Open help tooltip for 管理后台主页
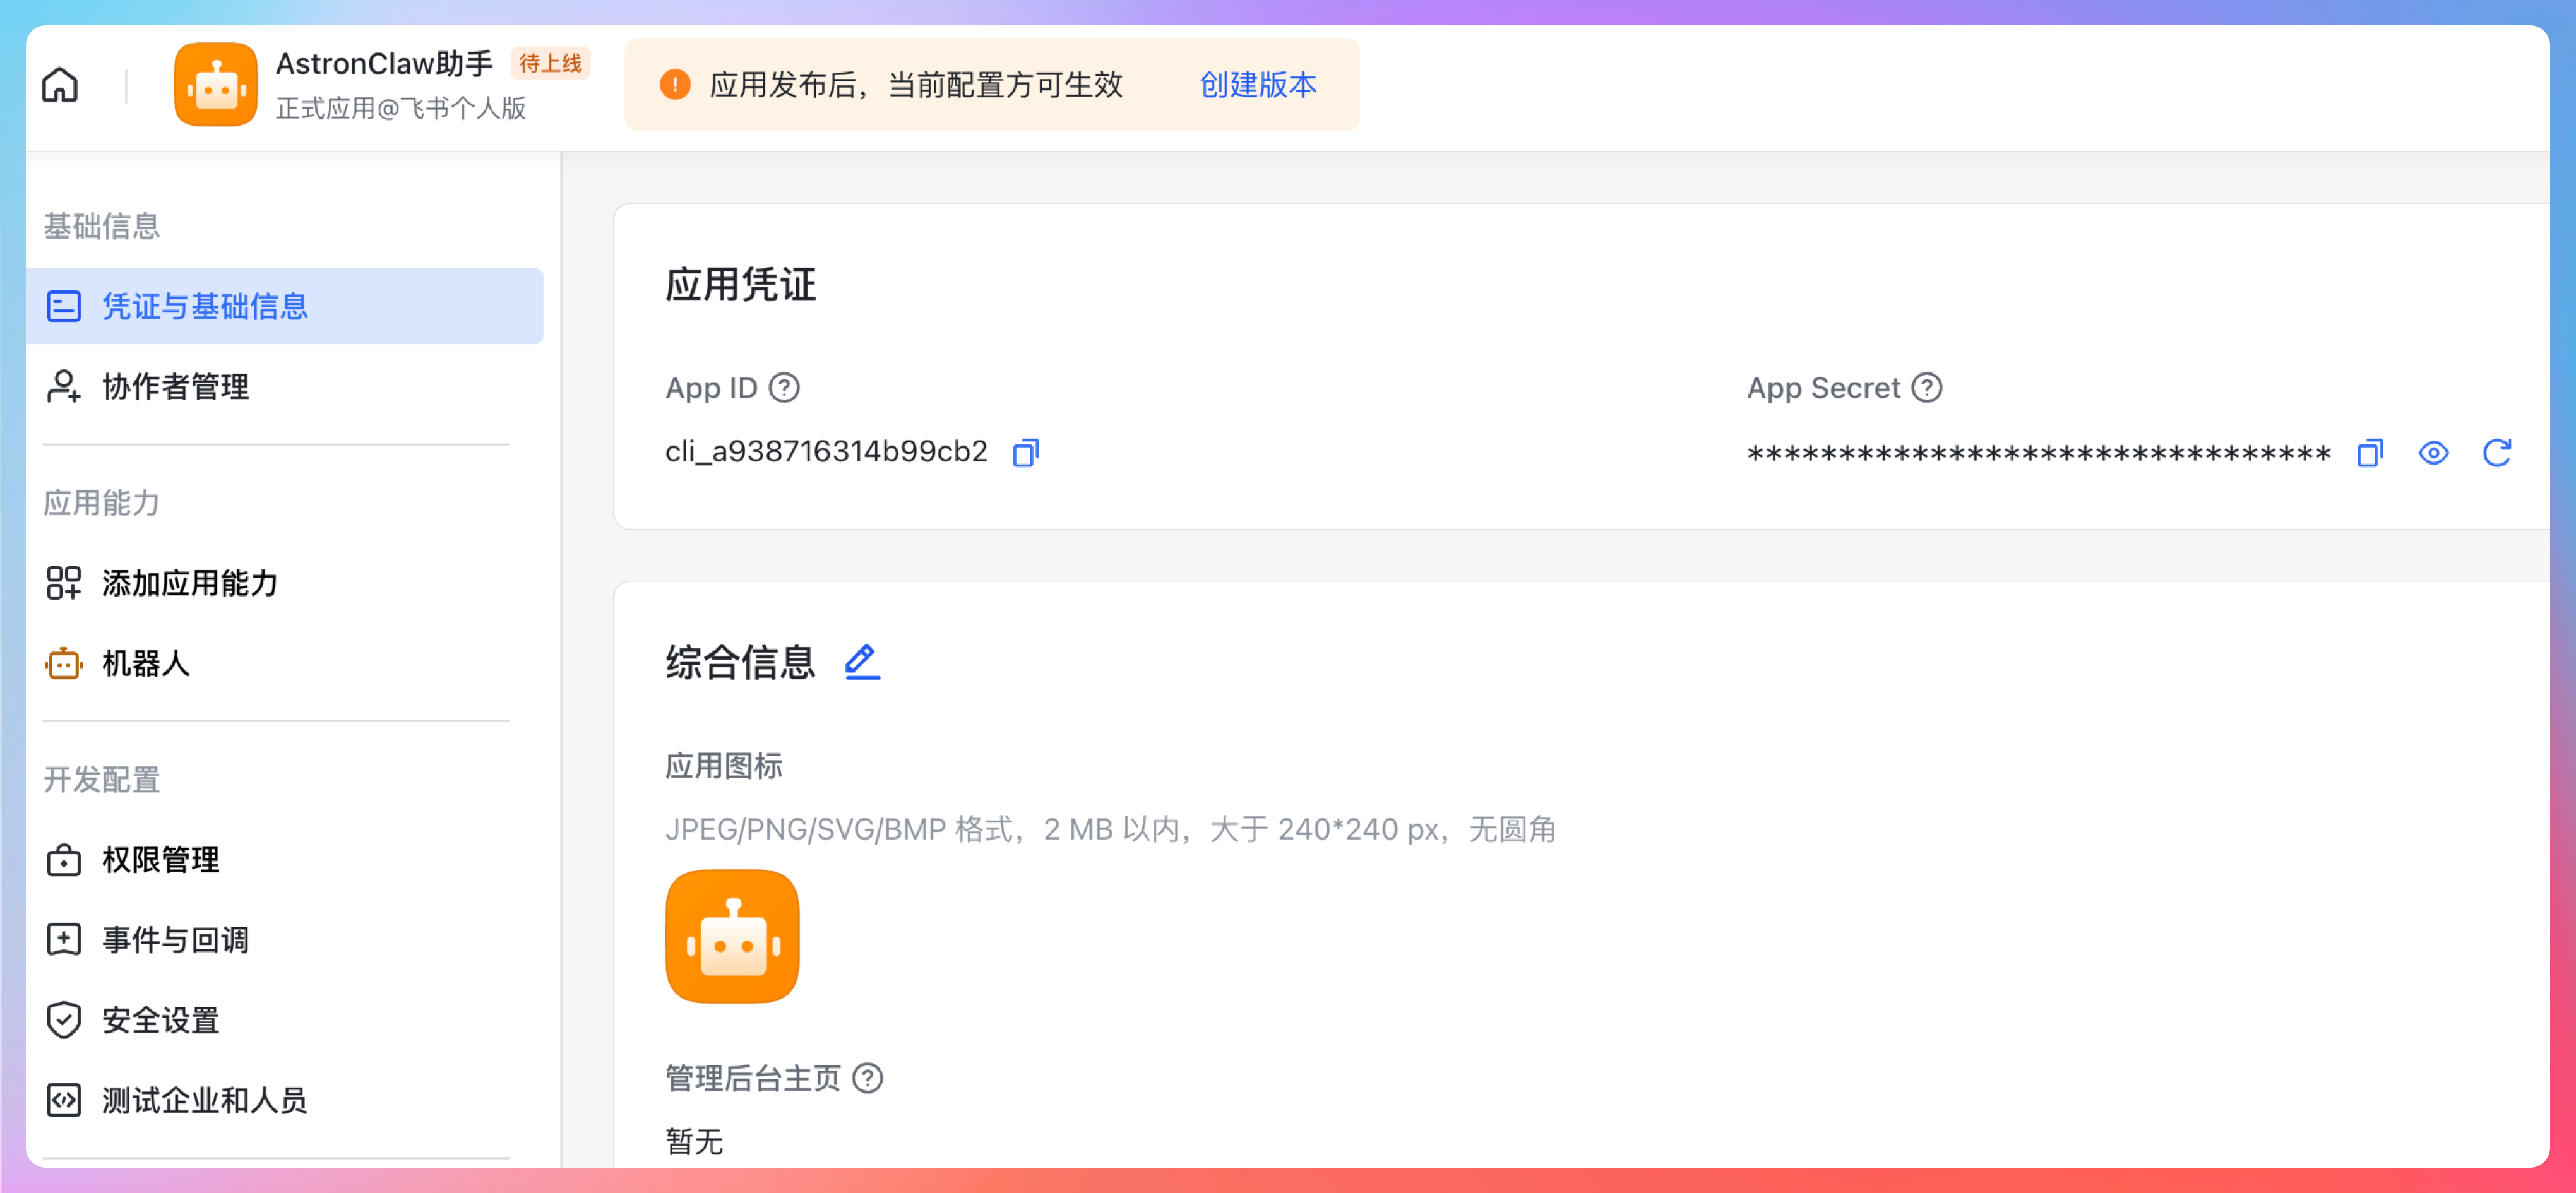Viewport: 2576px width, 1193px height. 867,1078
